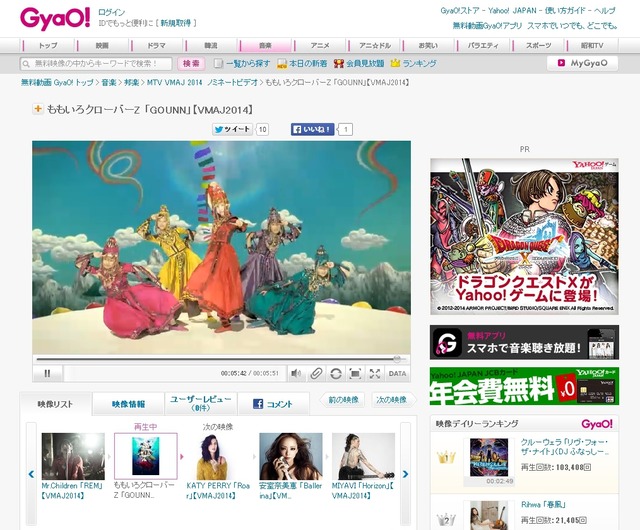Switch to the enlarged screen mode icon

(355, 374)
